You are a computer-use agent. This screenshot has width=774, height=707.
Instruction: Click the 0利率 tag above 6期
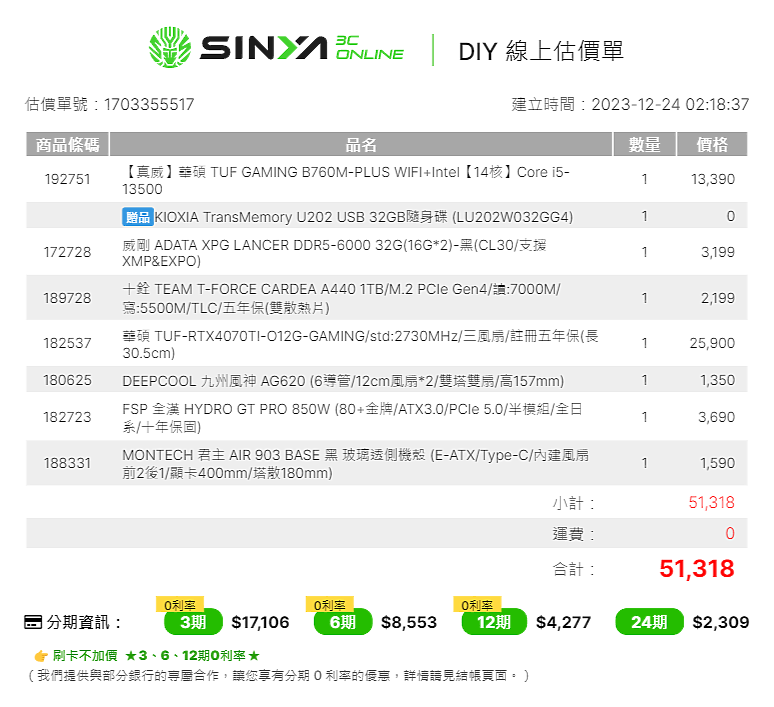tap(330, 605)
